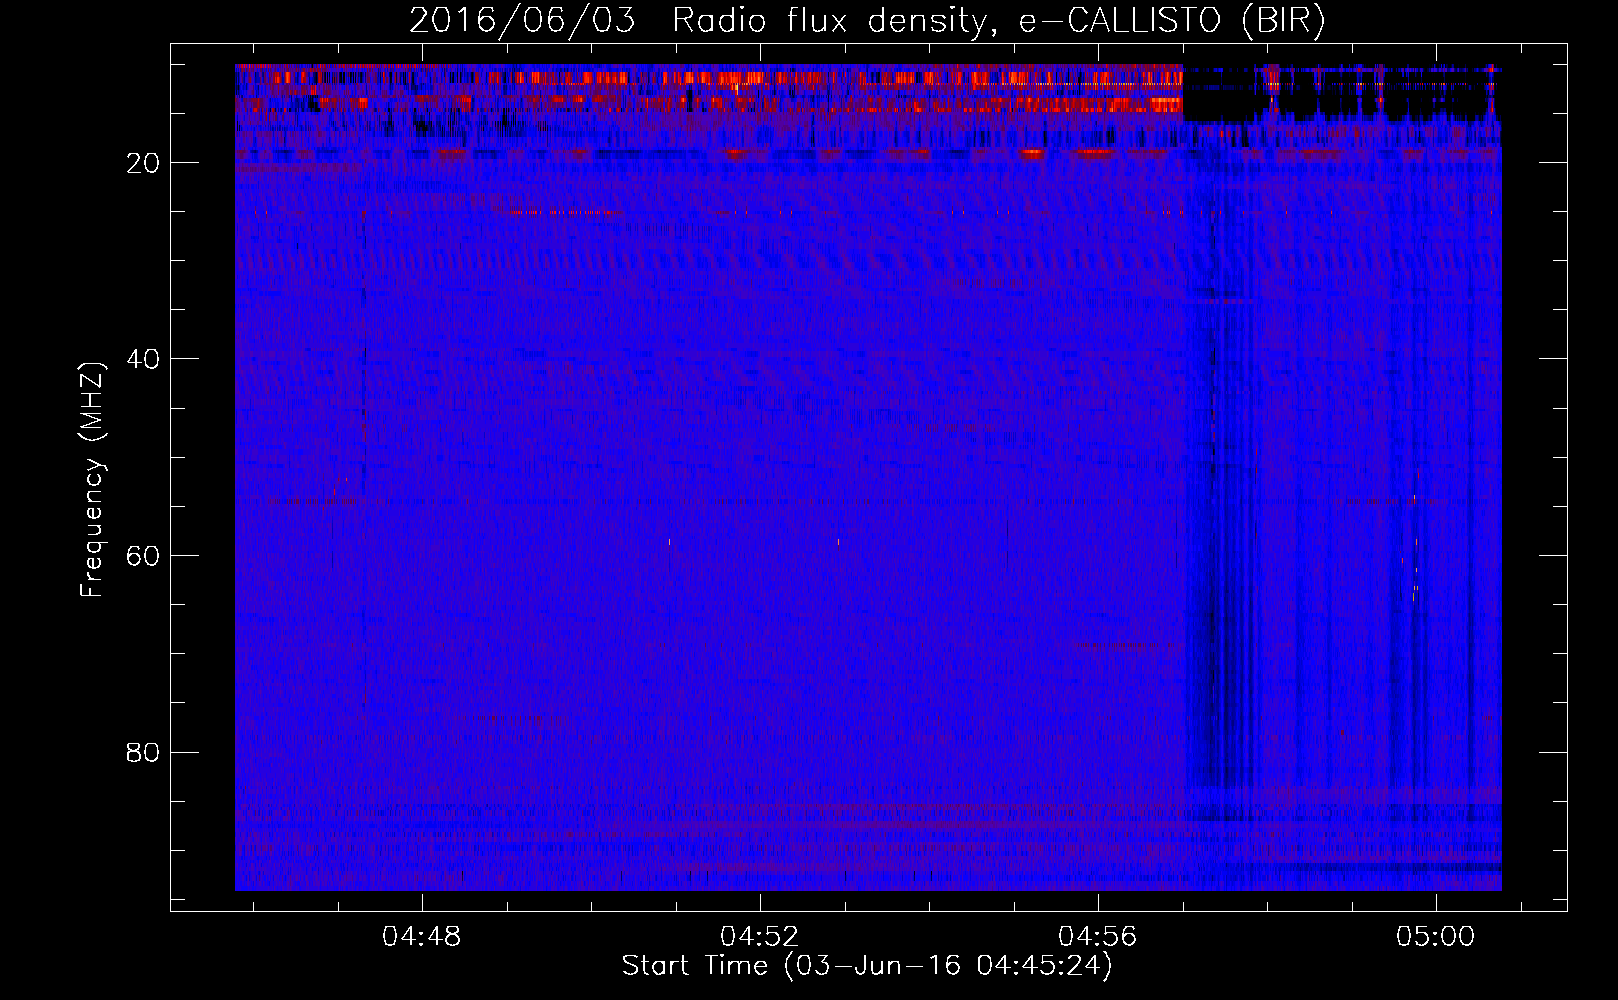
Task: Click the "80" frequency tick label
Action: 144,752
